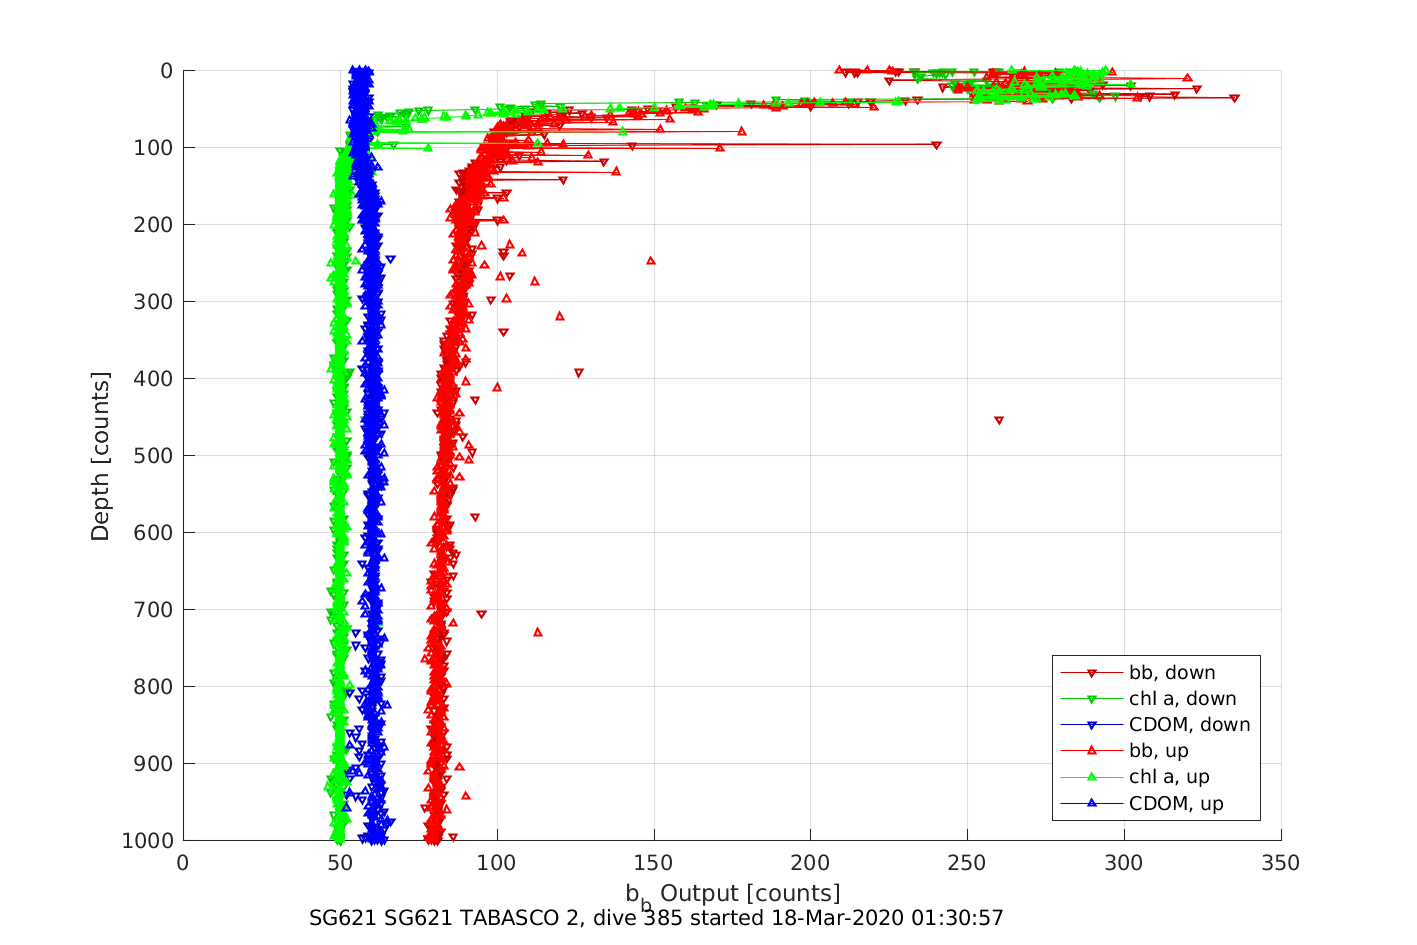Click the 'bb Output [counts]' x-axis label

click(733, 895)
